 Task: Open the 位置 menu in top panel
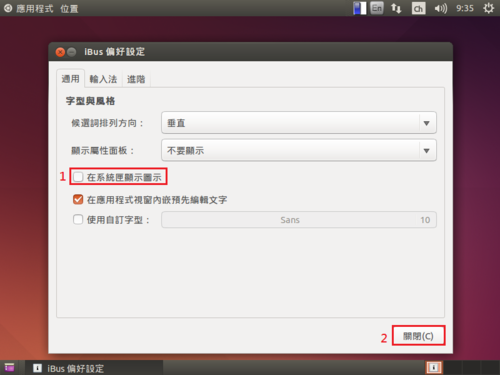click(x=69, y=8)
